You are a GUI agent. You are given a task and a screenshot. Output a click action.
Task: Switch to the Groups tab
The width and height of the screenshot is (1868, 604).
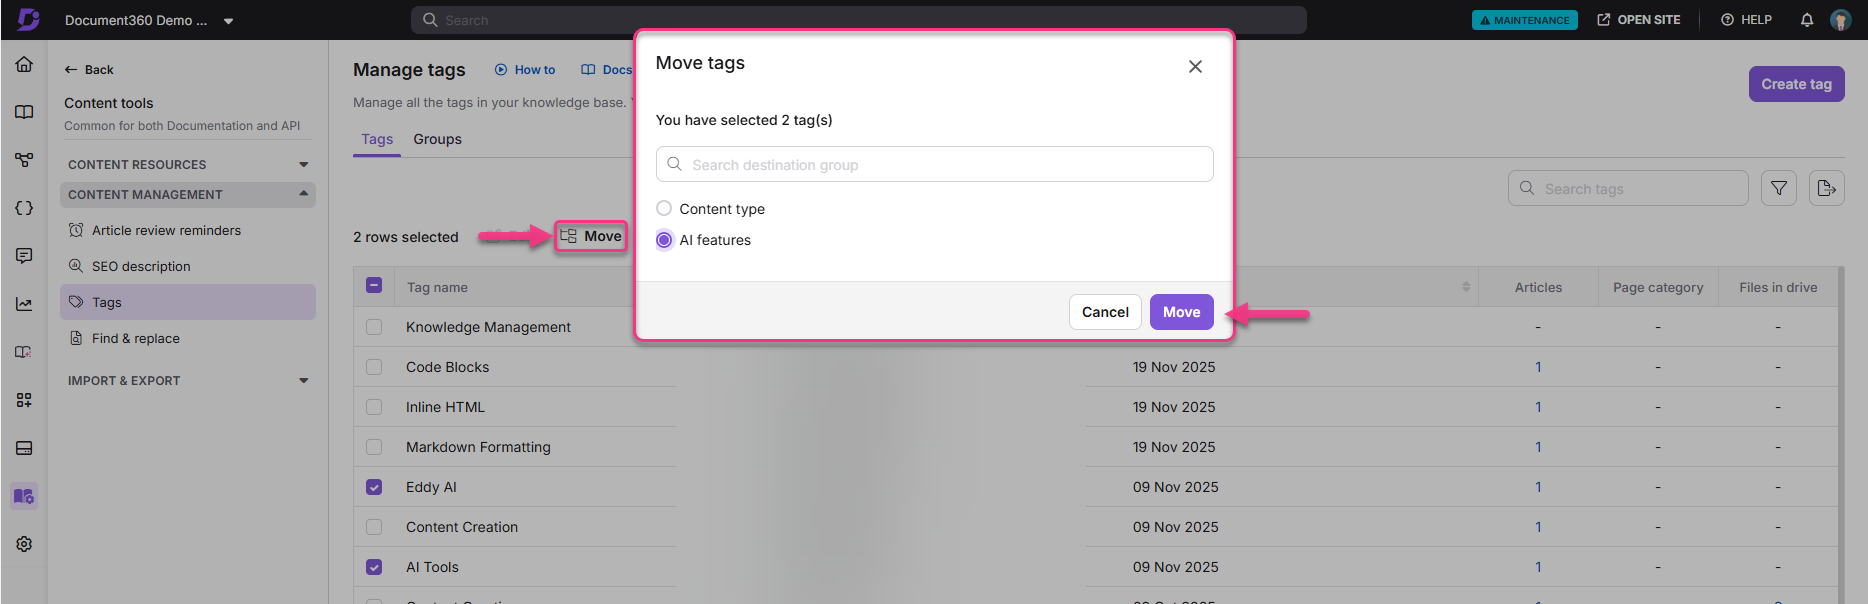437,139
